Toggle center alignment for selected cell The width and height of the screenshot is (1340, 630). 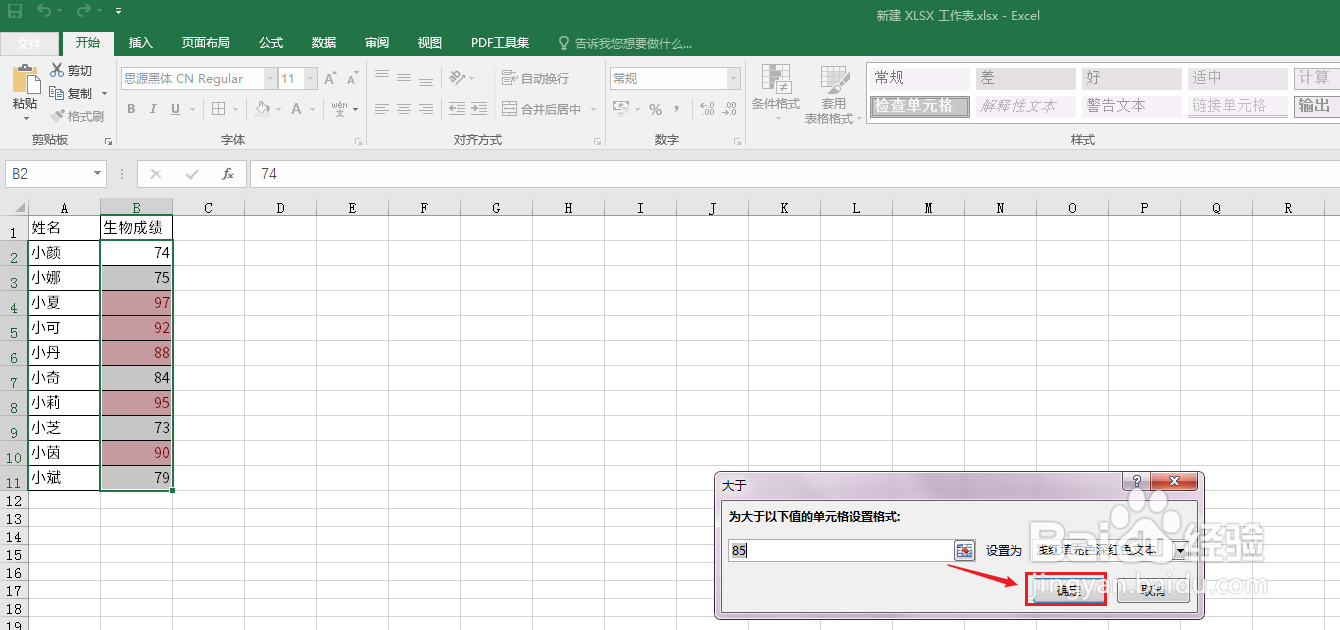(x=403, y=109)
